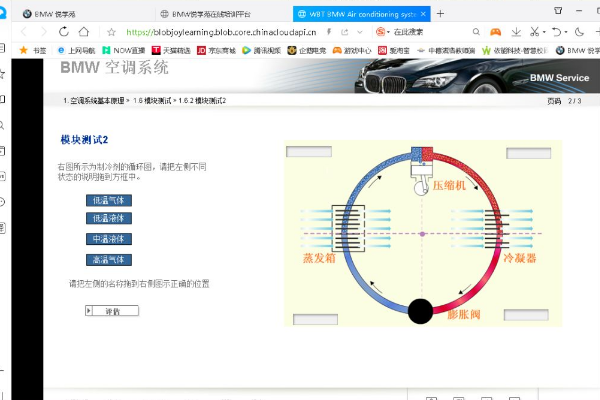This screenshot has width=600, height=400.
Task: Click the search box field
Action: [430, 32]
